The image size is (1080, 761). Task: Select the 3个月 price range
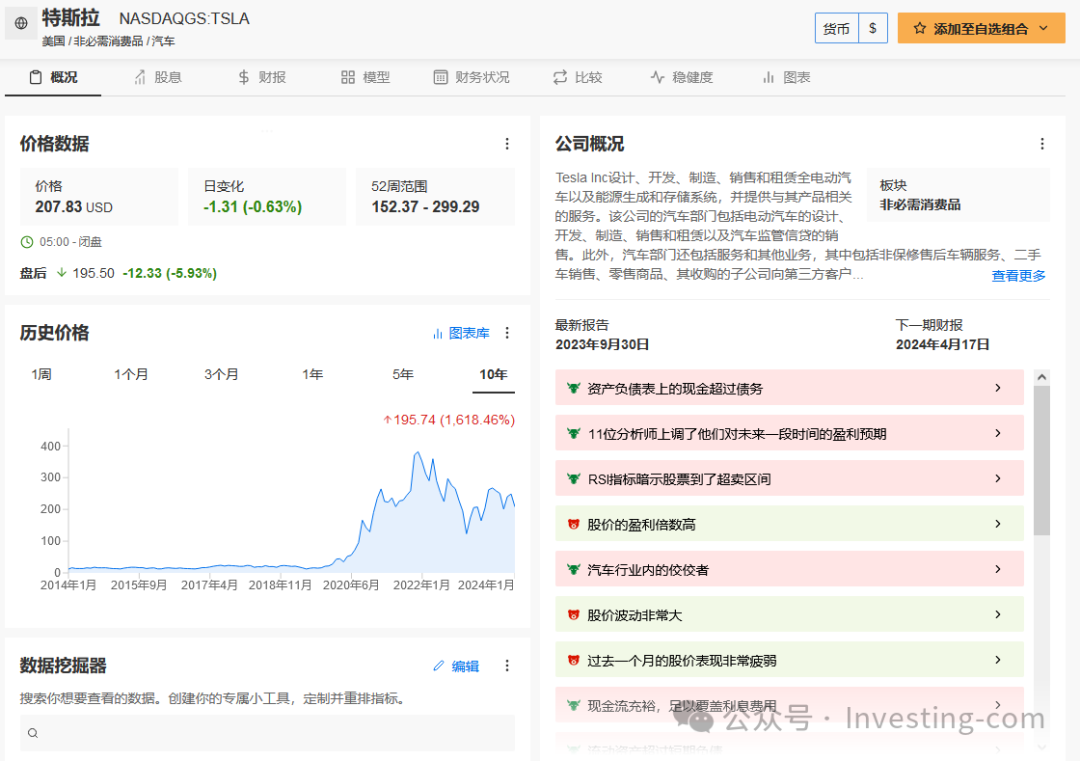pos(221,374)
